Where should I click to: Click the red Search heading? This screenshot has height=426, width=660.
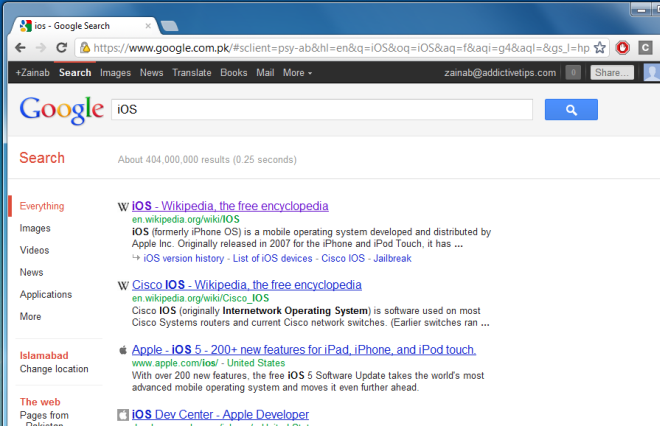42,158
